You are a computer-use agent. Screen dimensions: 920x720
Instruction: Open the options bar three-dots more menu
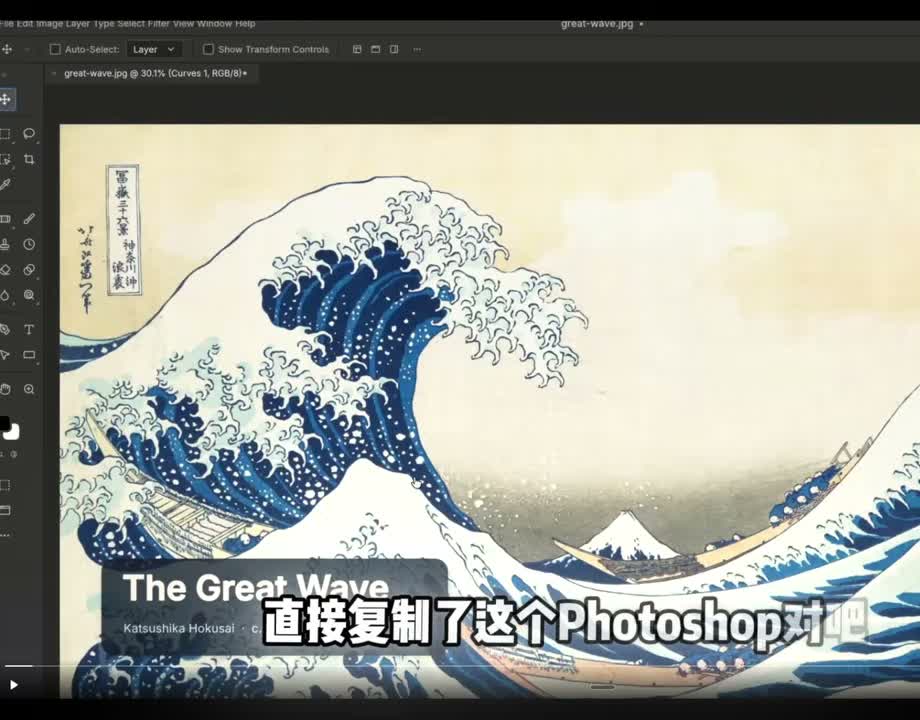pos(417,49)
